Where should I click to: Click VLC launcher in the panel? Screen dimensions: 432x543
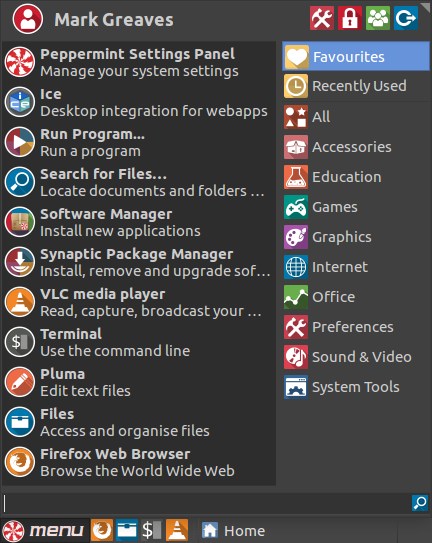point(177,530)
